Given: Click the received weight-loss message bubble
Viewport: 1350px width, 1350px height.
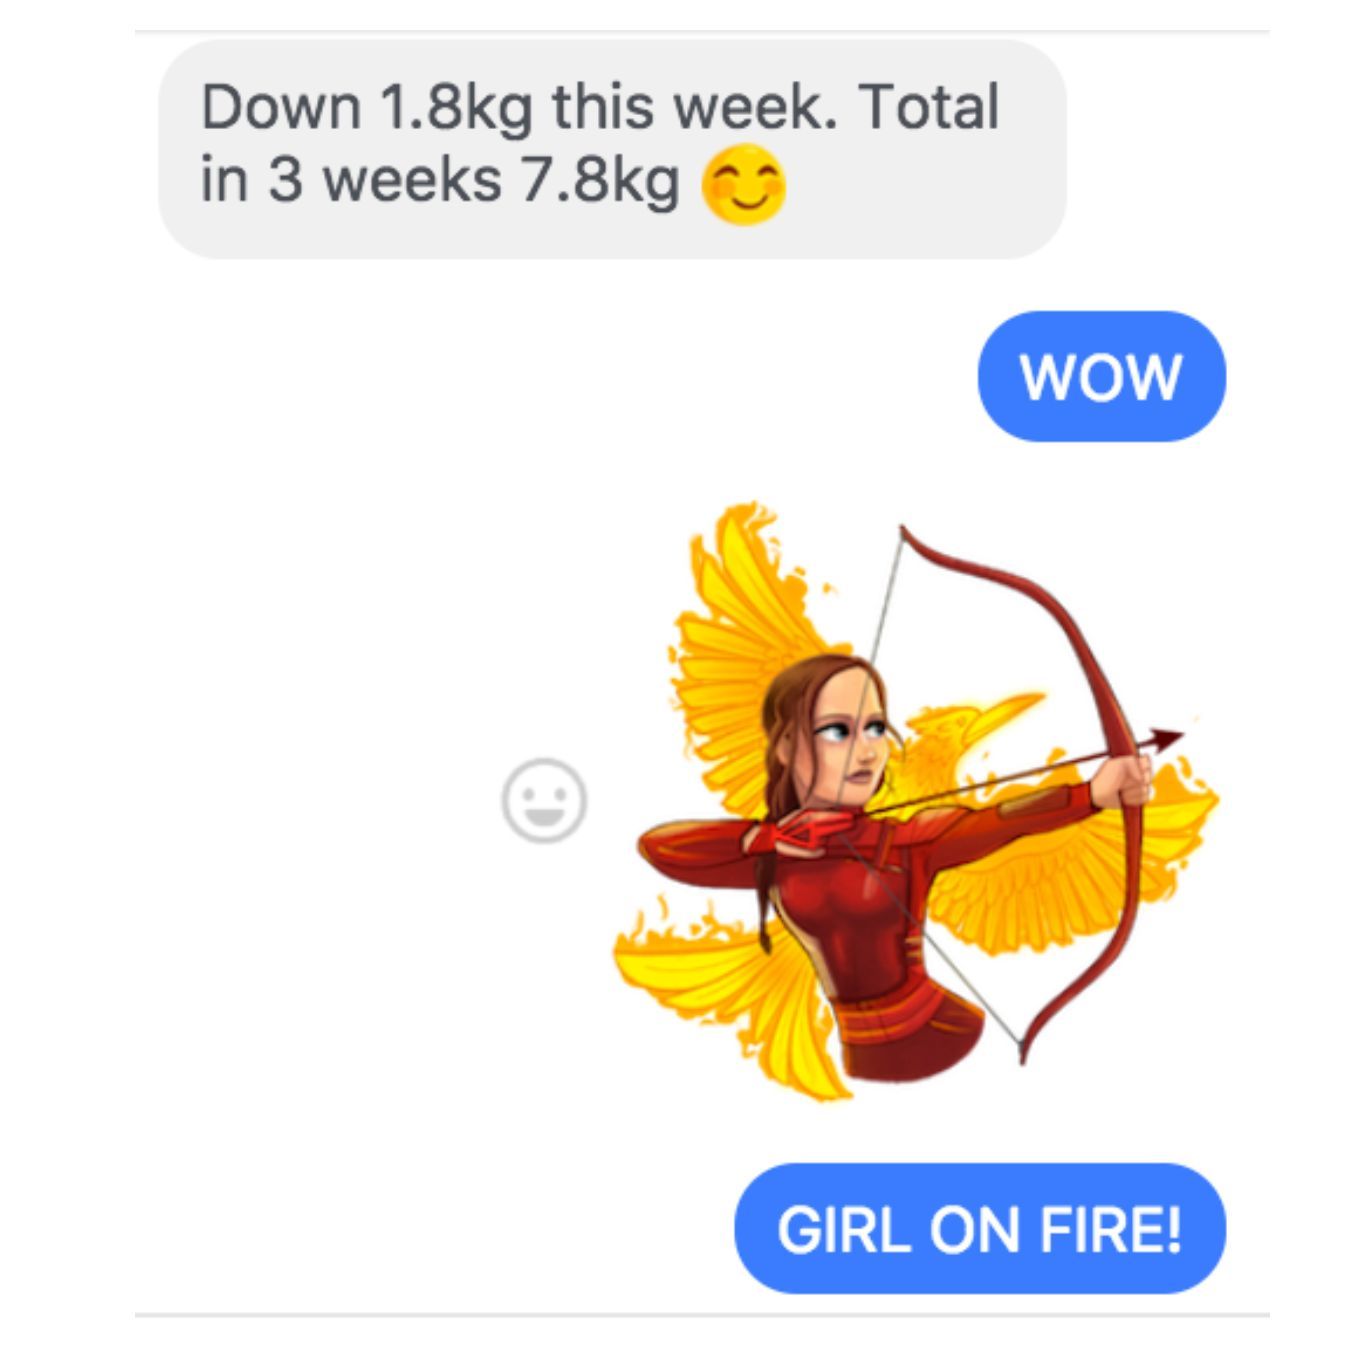Looking at the screenshot, I should tap(613, 149).
